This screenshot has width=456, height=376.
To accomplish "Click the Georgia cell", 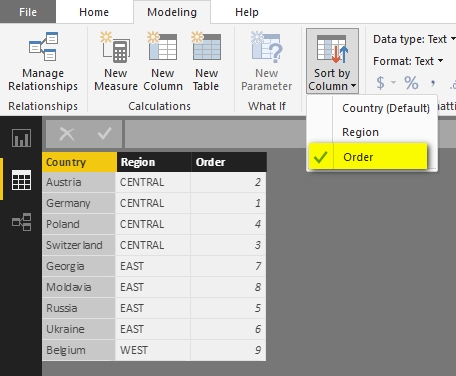I will tap(79, 266).
